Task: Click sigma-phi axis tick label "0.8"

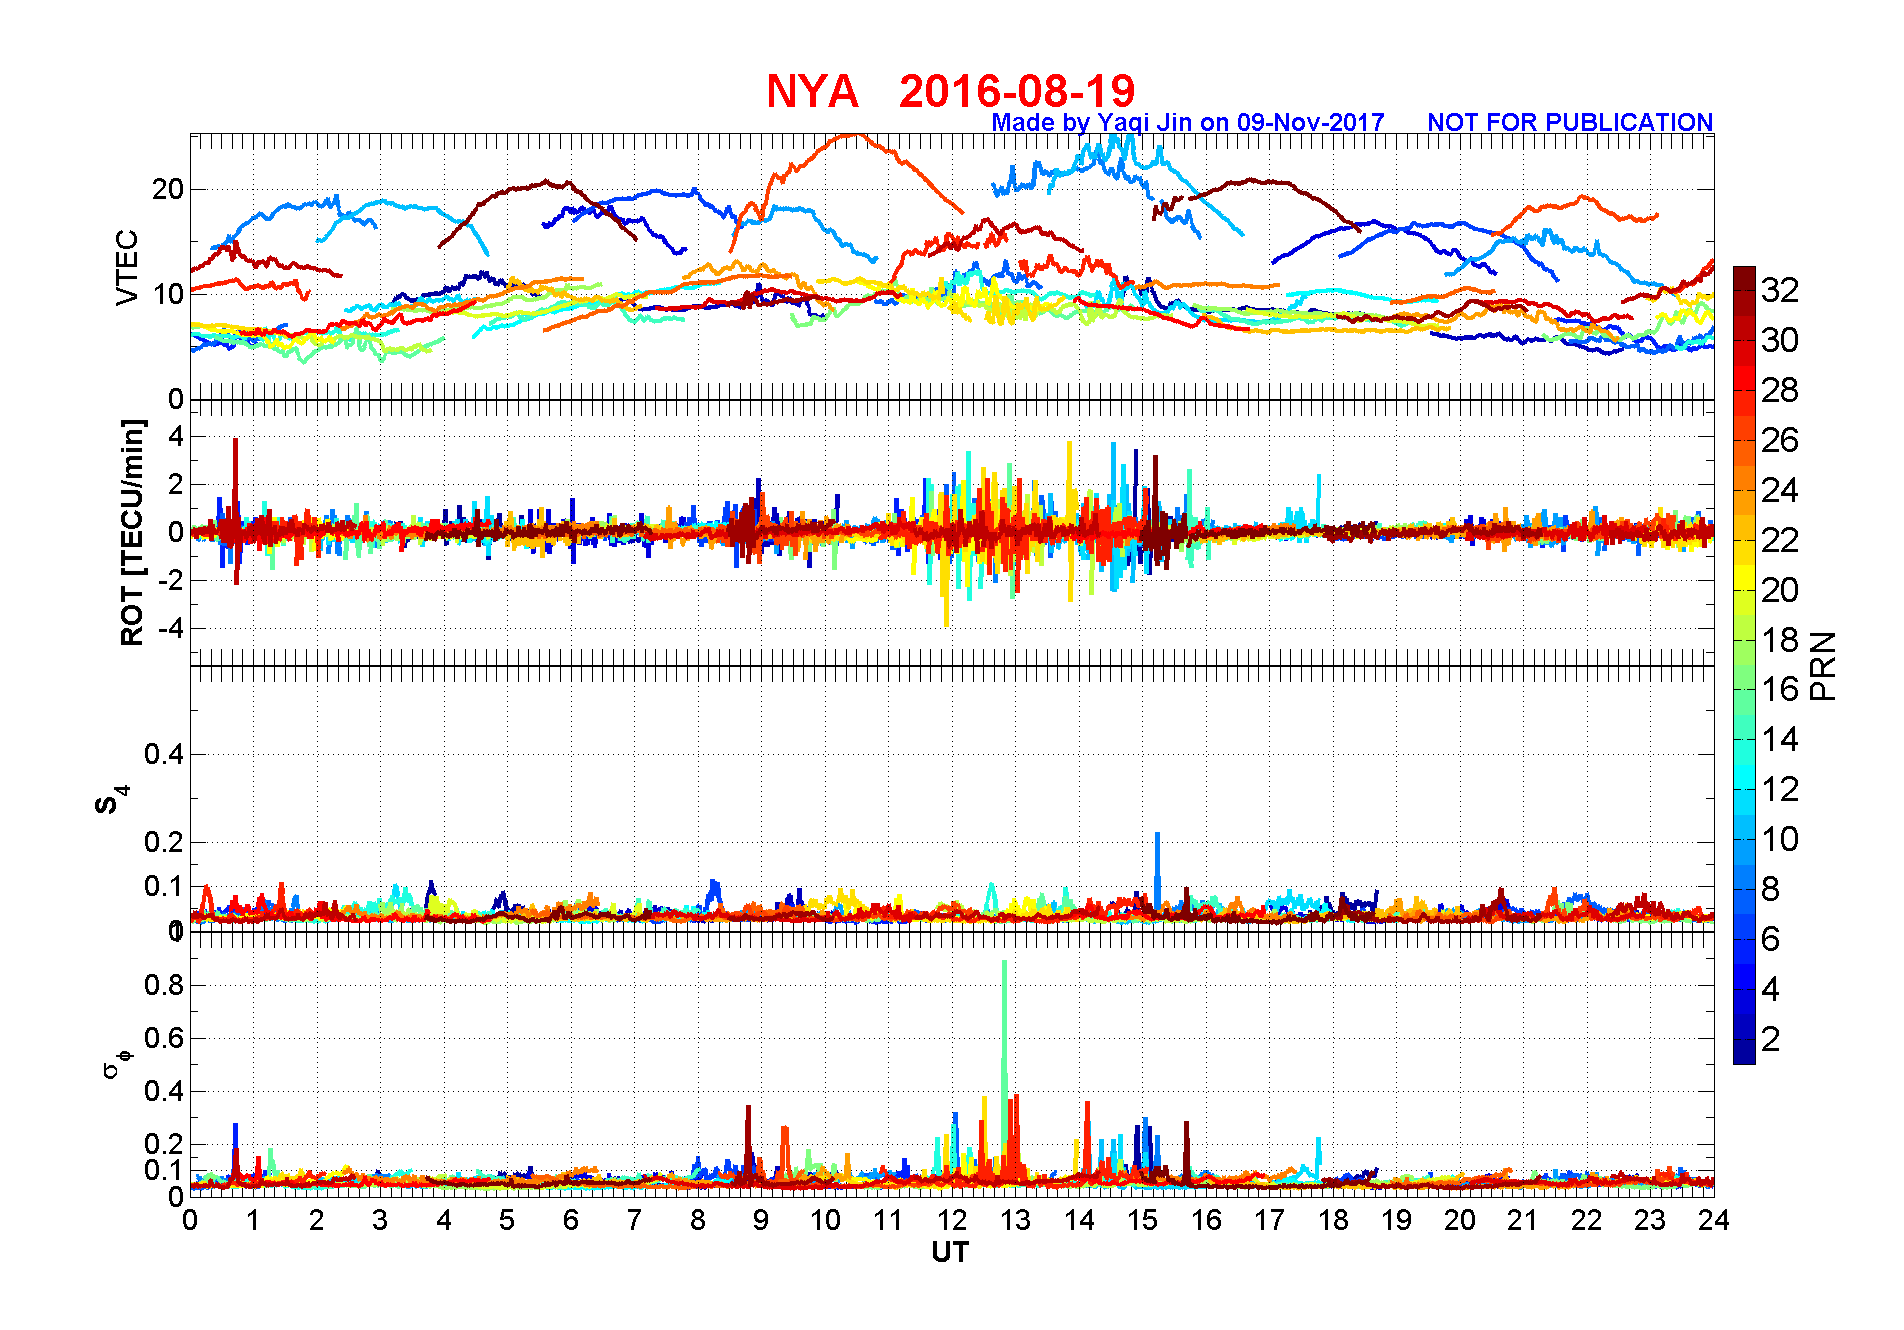Action: tap(164, 985)
